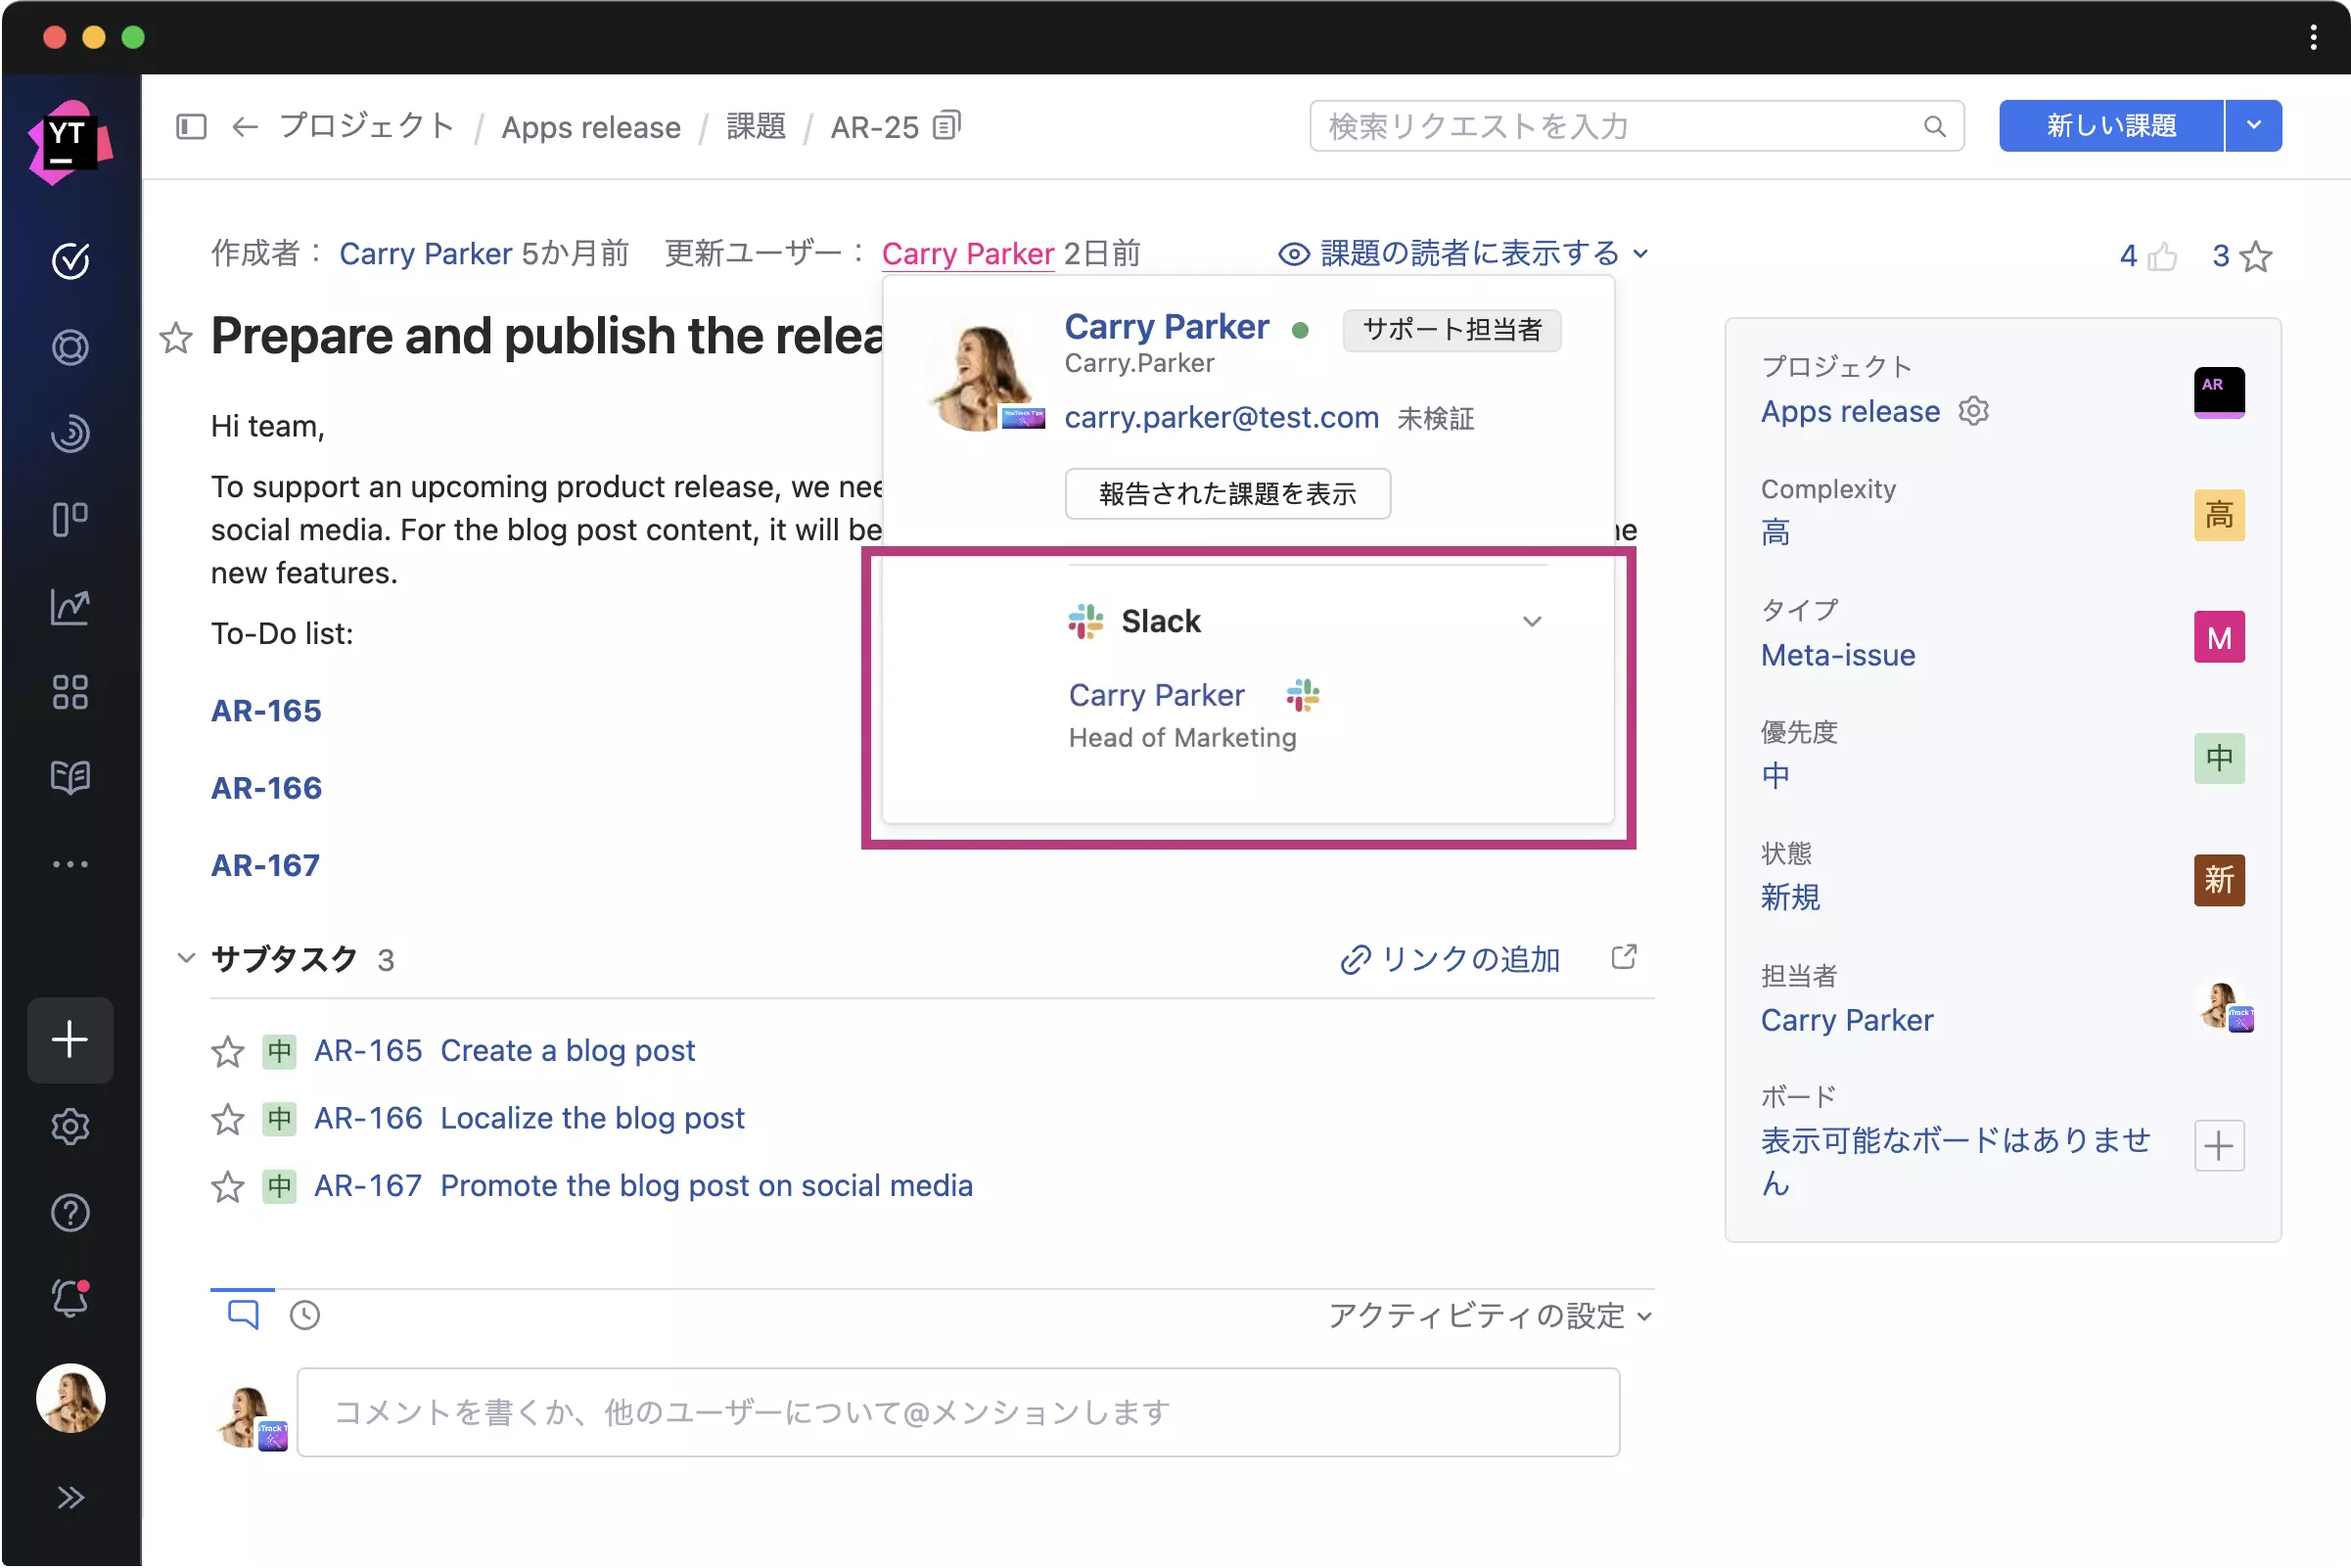Screen dimensions: 2351x1568
Task: Open the Issues checkmark icon in sidebar
Action: (x=70, y=261)
